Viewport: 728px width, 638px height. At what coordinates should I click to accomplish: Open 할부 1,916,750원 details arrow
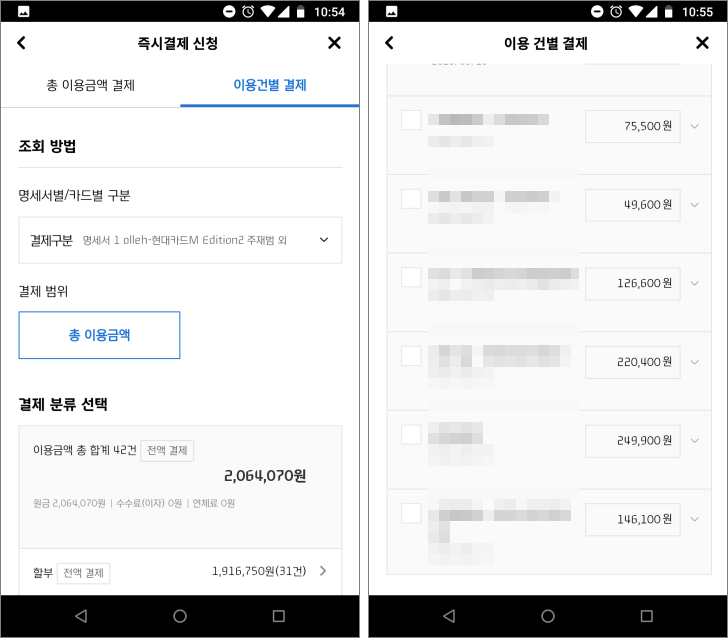point(323,571)
